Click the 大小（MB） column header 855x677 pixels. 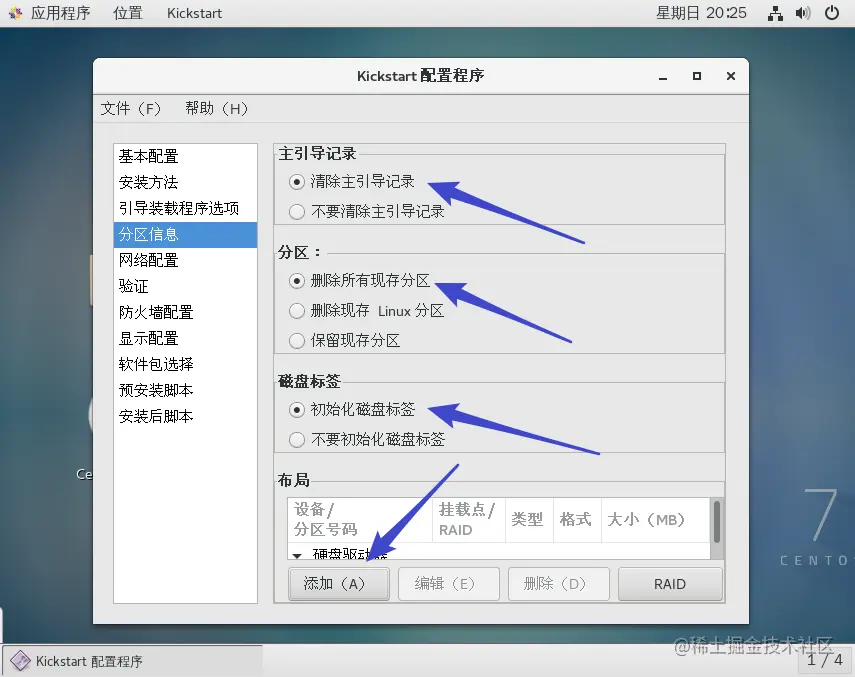click(656, 519)
